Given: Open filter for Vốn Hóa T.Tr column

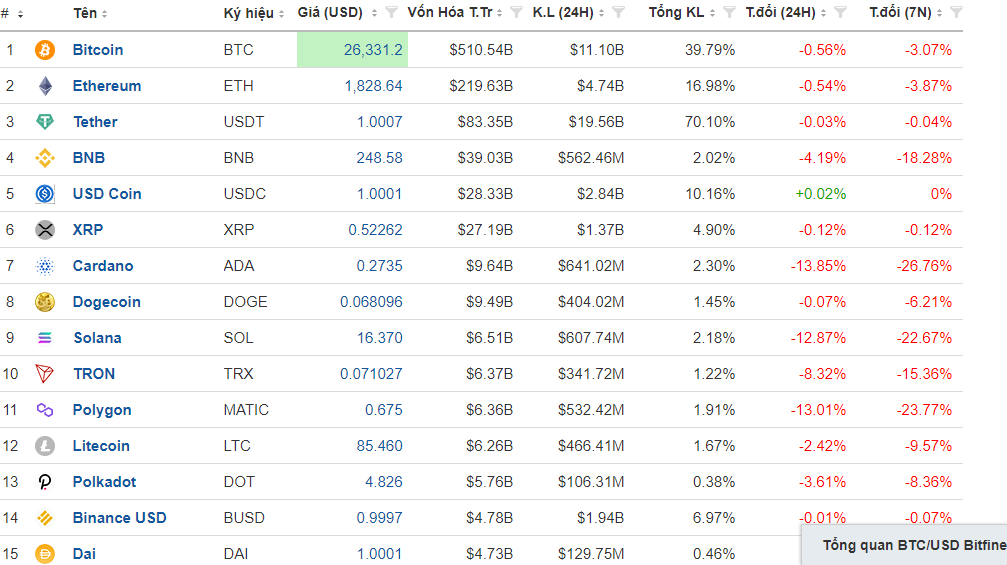Looking at the screenshot, I should (x=516, y=12).
